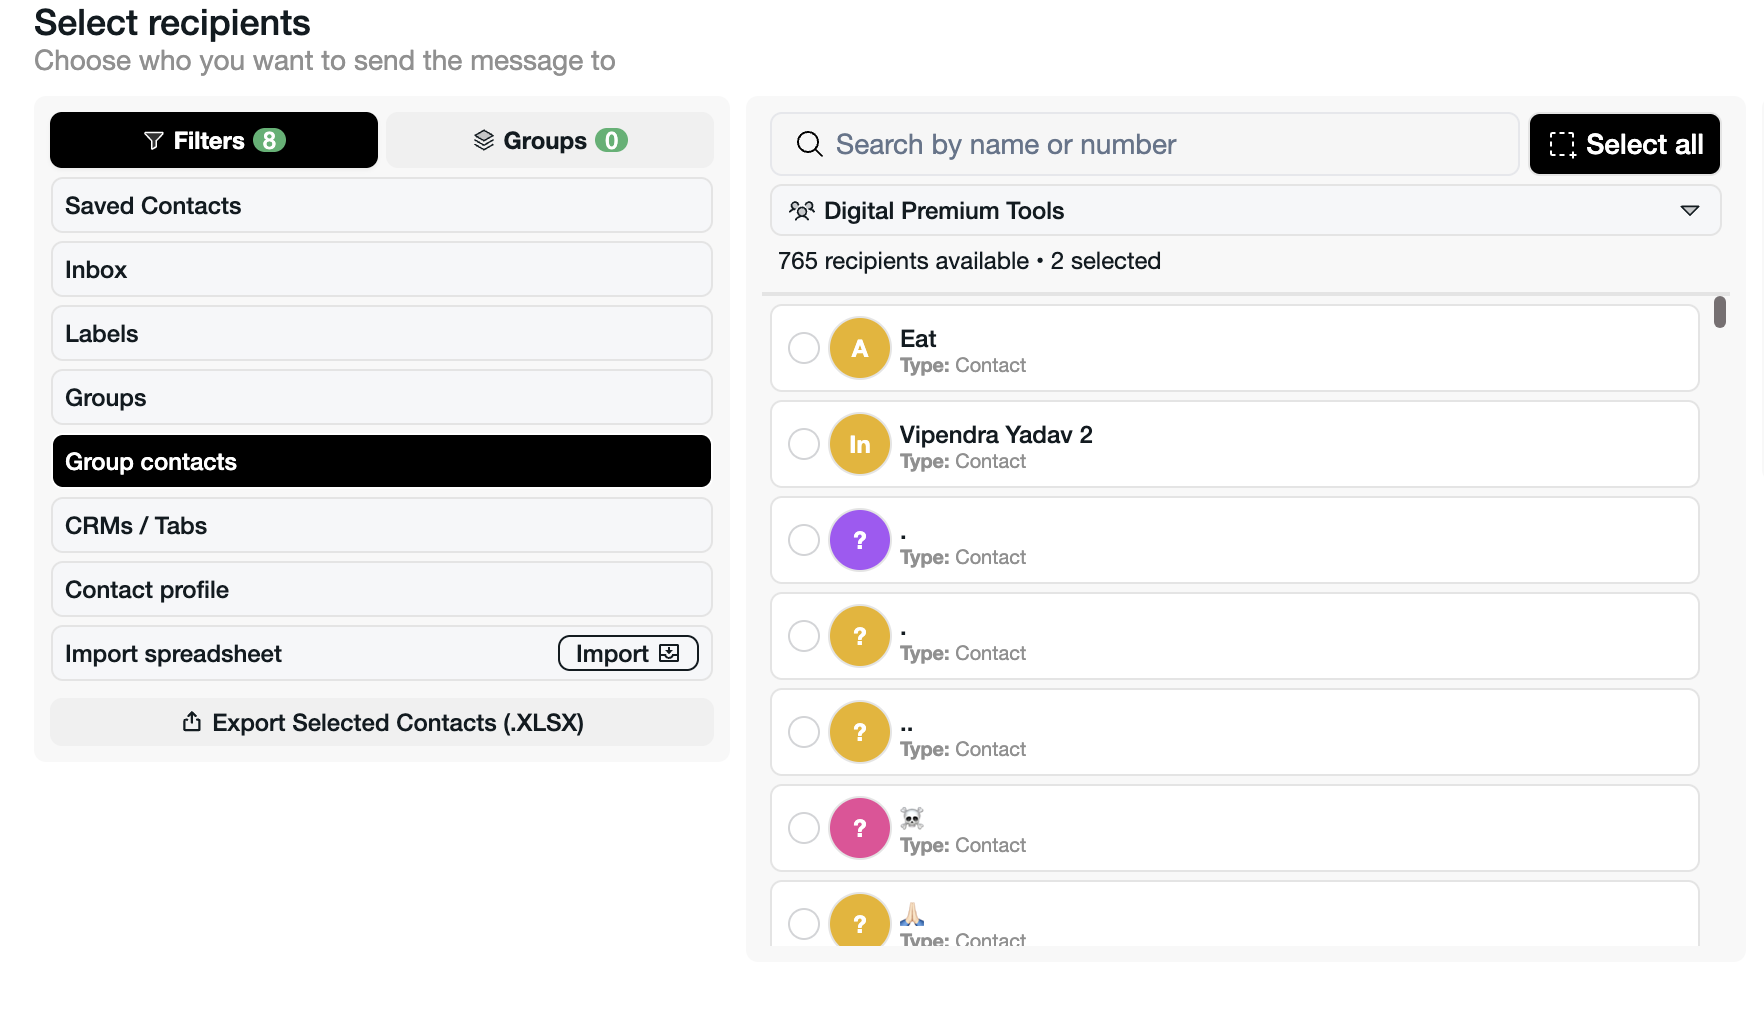Click the stacked layers icon on the Groups tab

point(484,141)
